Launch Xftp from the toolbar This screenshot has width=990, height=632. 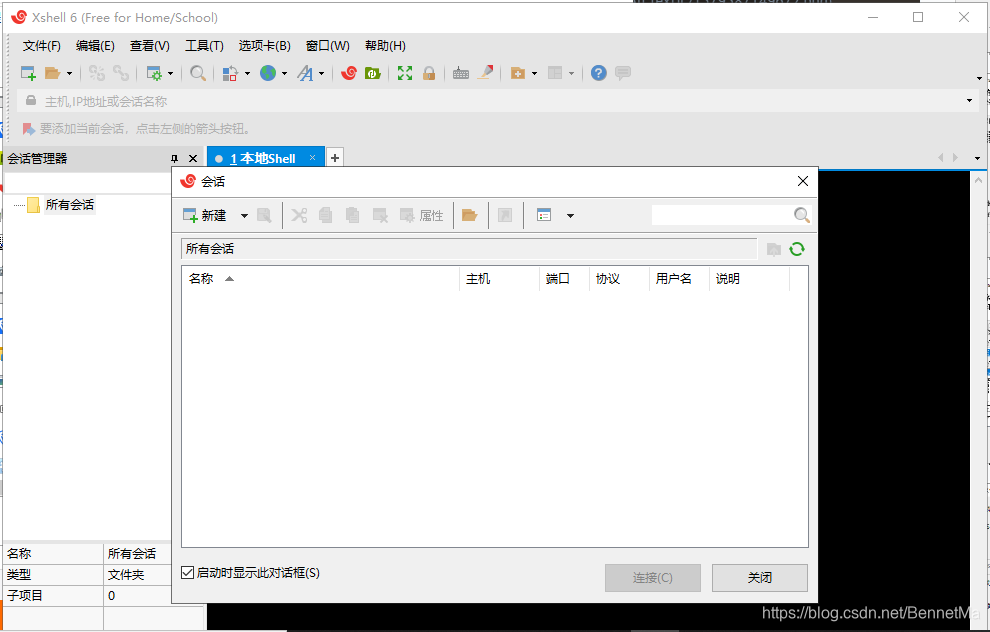[372, 73]
